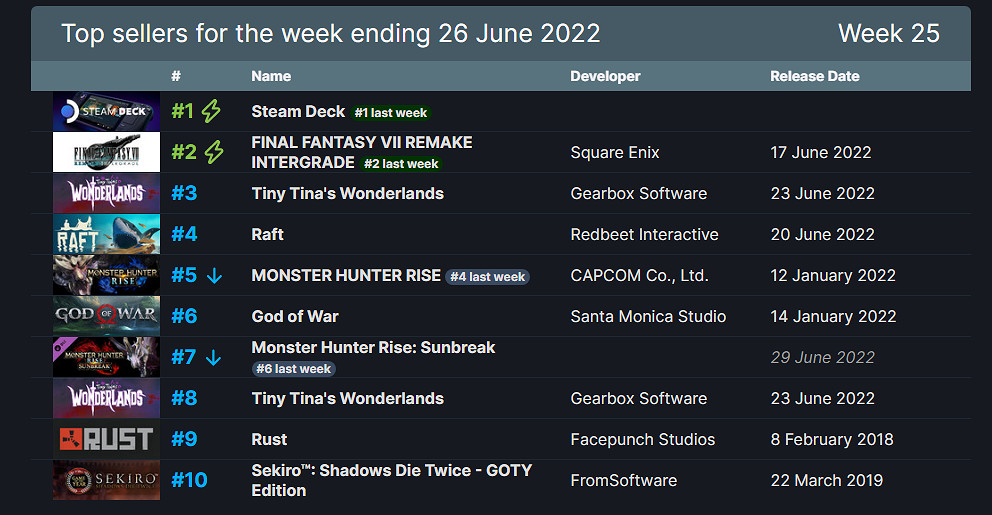
Task: Click the down arrow next to #7
Action: point(214,357)
